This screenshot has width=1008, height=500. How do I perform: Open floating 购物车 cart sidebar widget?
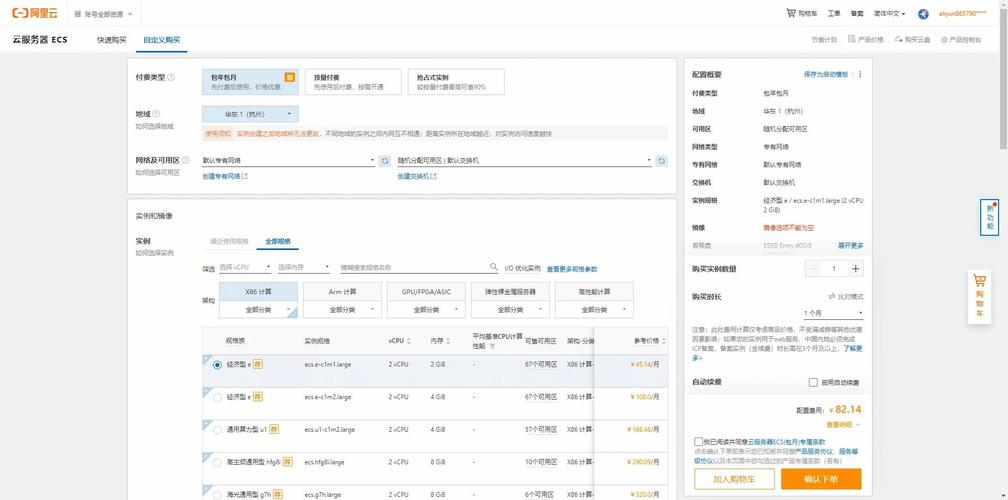(979, 296)
